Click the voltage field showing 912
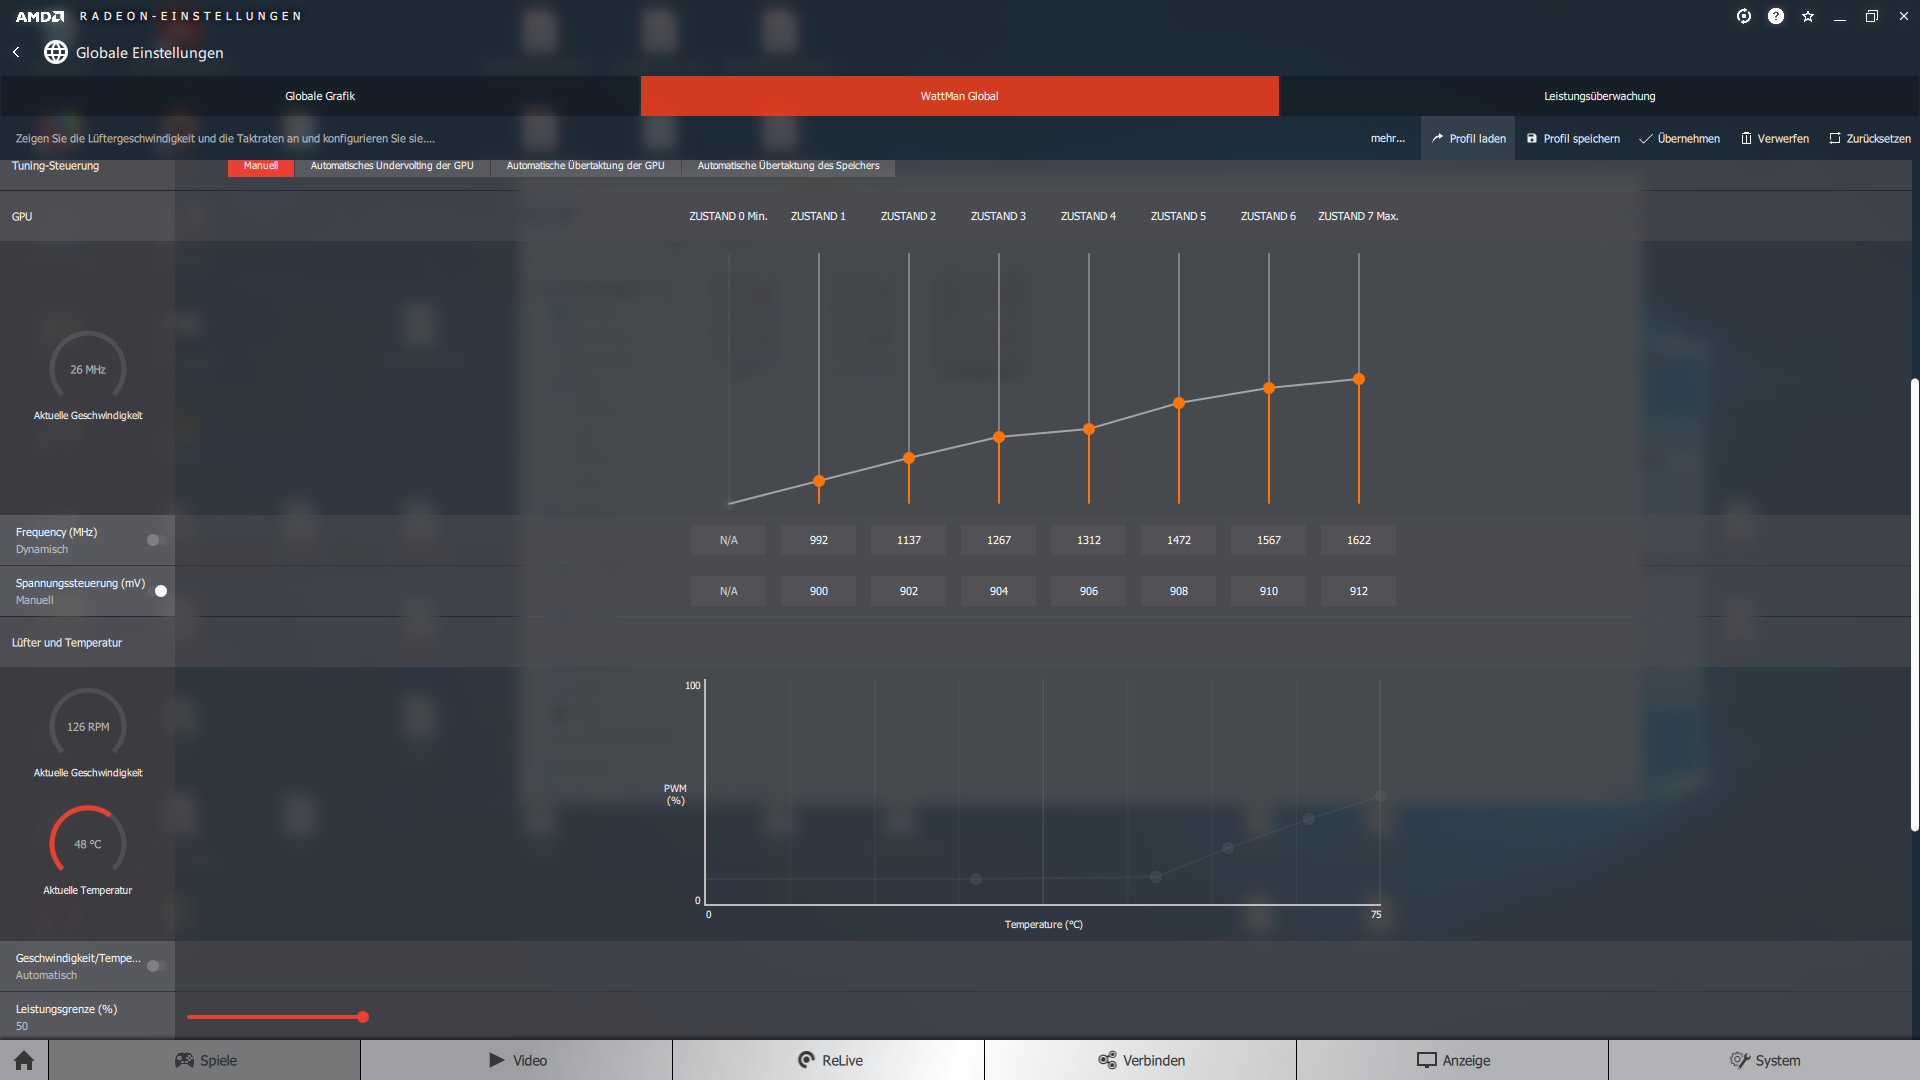This screenshot has width=1920, height=1080. 1359,591
